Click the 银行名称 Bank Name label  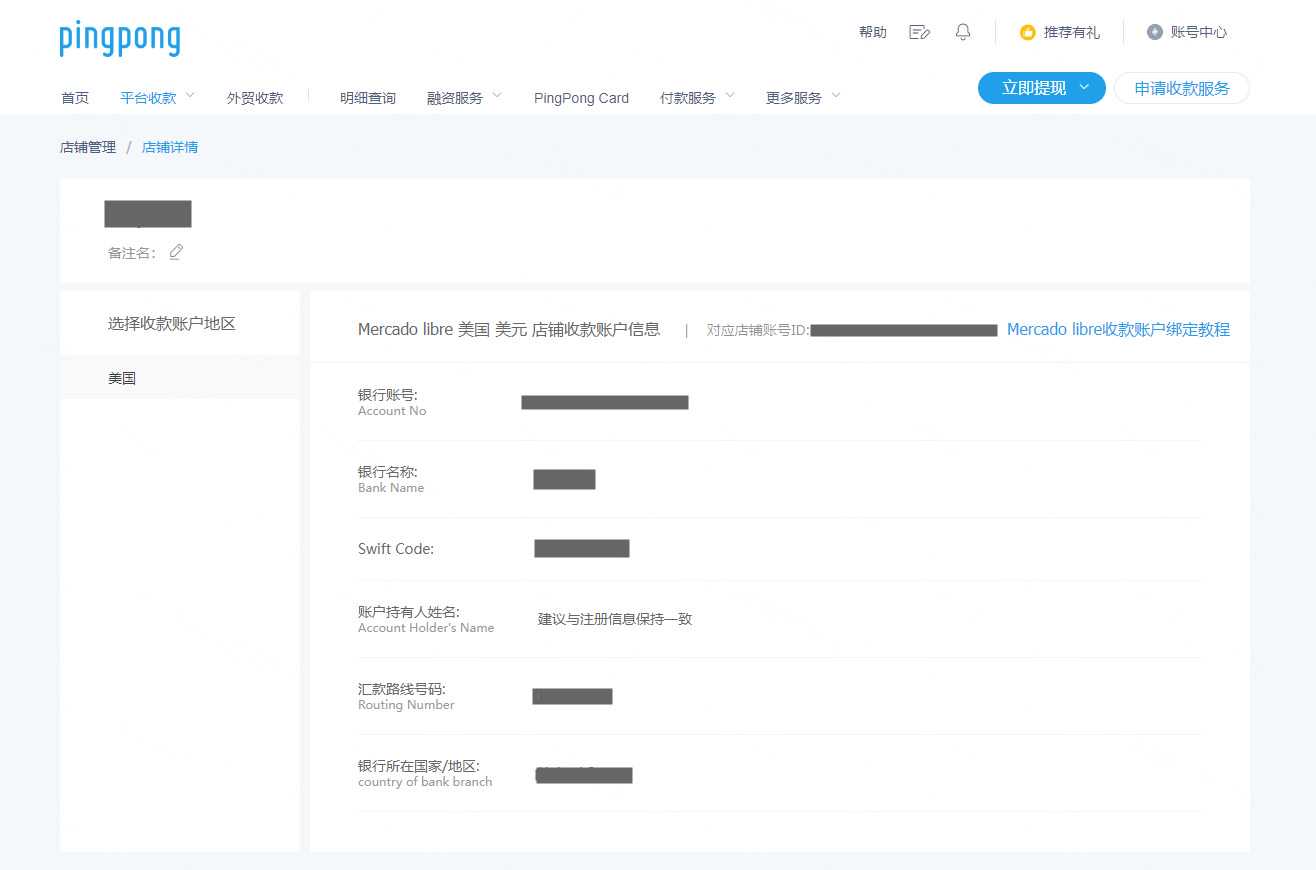[391, 479]
